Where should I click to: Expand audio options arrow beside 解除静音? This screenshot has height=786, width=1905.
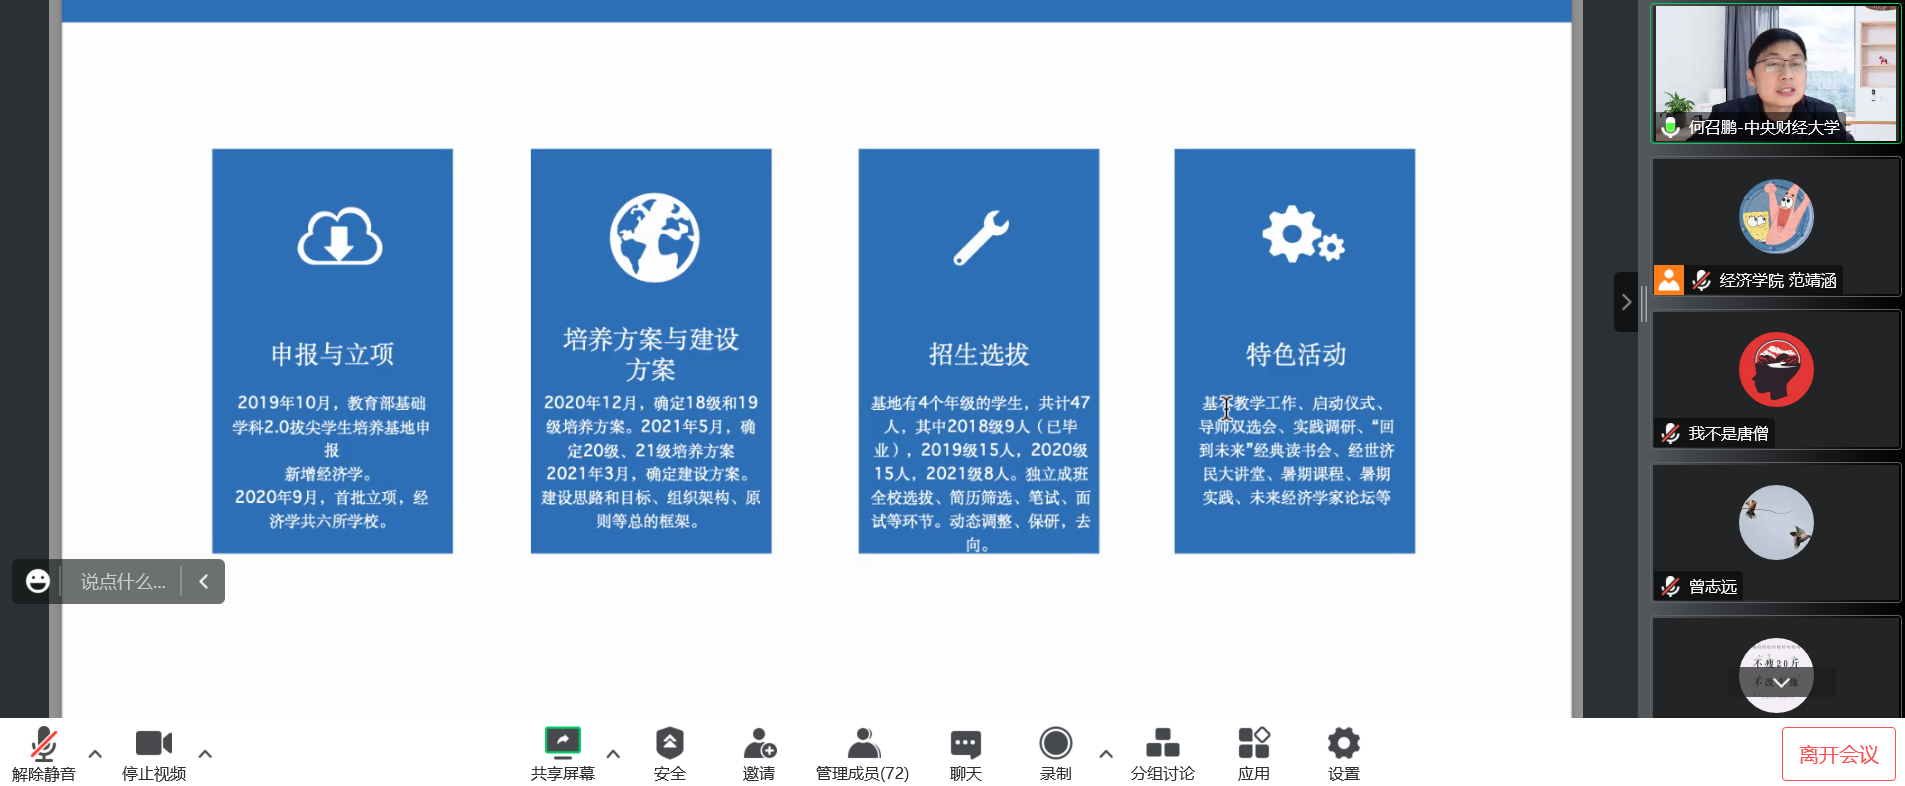tap(95, 754)
